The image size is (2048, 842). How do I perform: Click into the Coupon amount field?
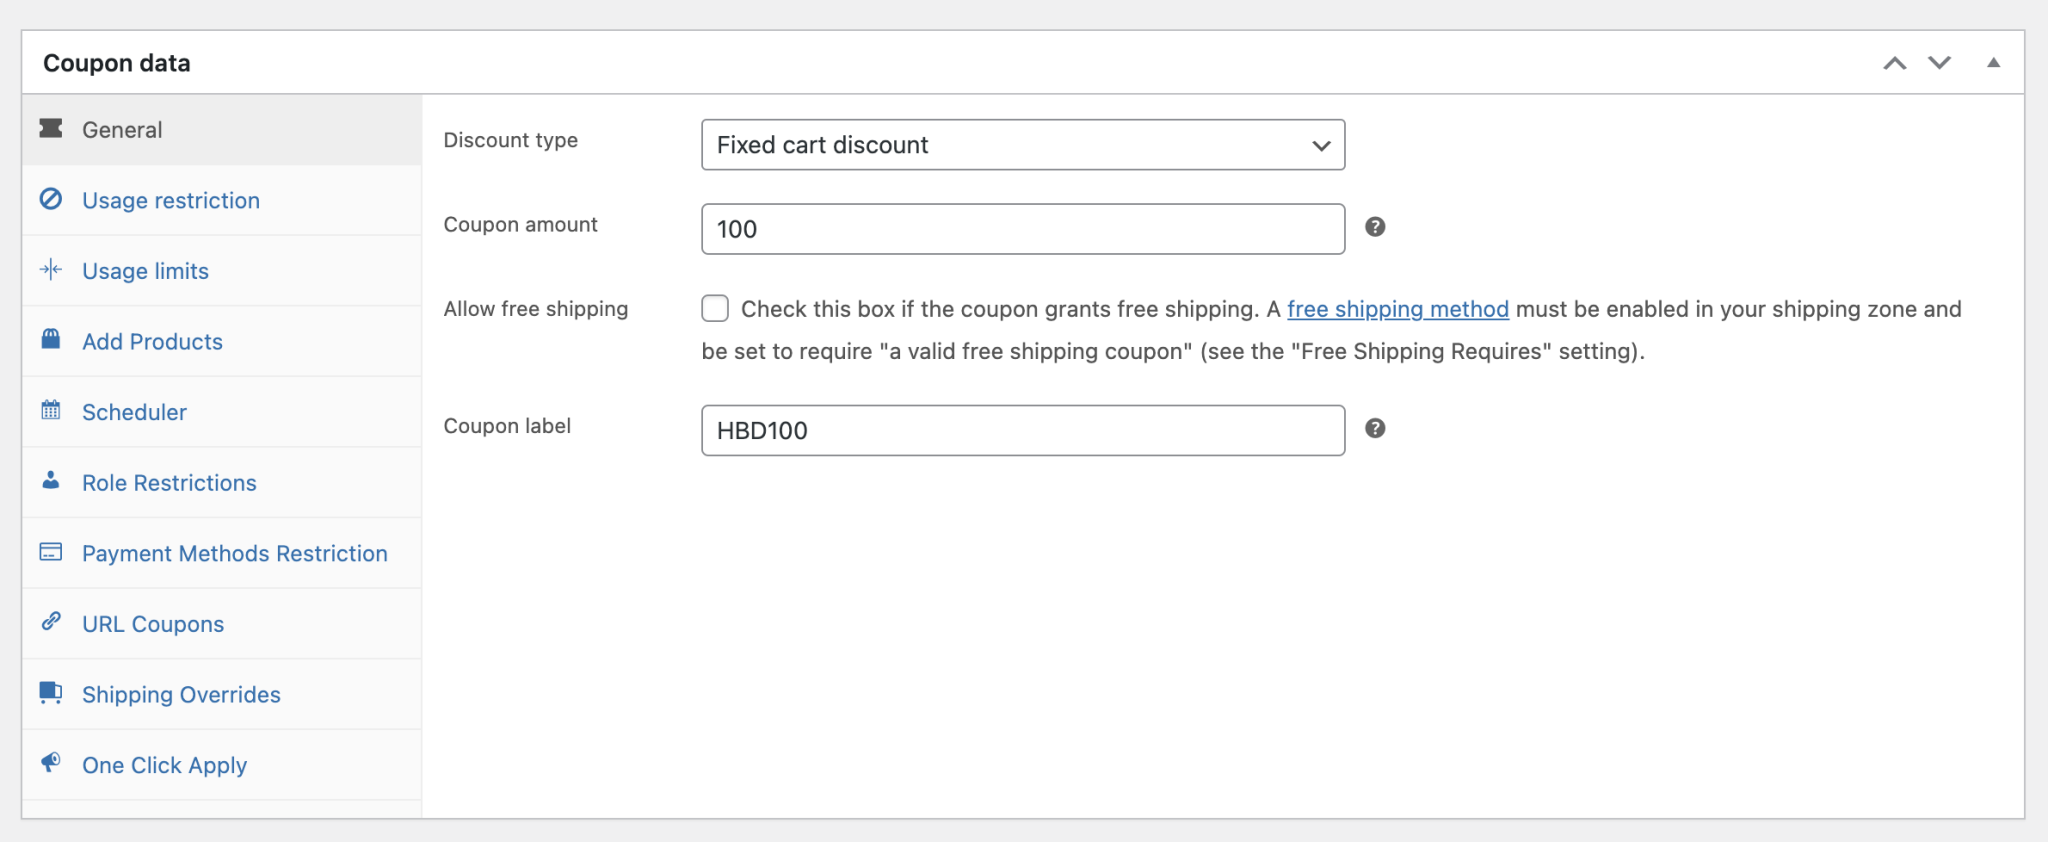coord(1022,229)
